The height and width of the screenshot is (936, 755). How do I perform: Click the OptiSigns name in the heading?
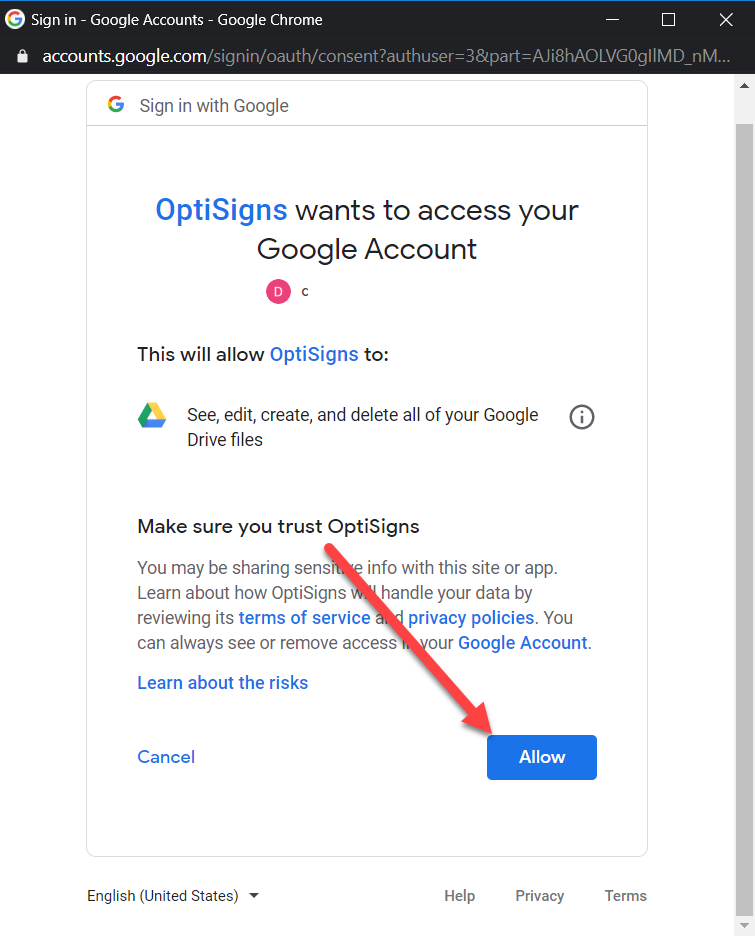(221, 210)
